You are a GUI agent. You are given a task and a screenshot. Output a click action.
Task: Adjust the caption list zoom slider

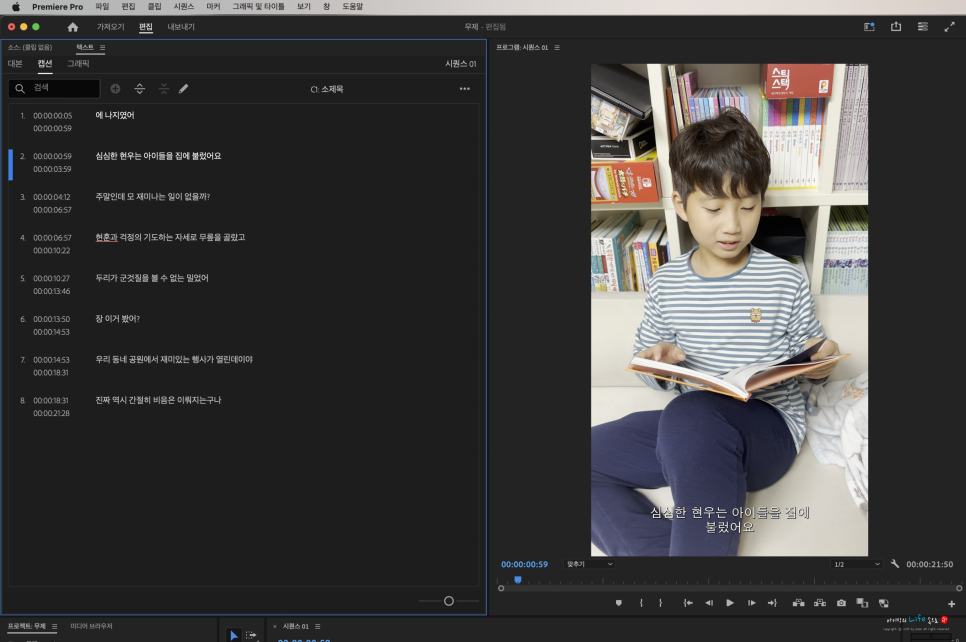pos(448,601)
